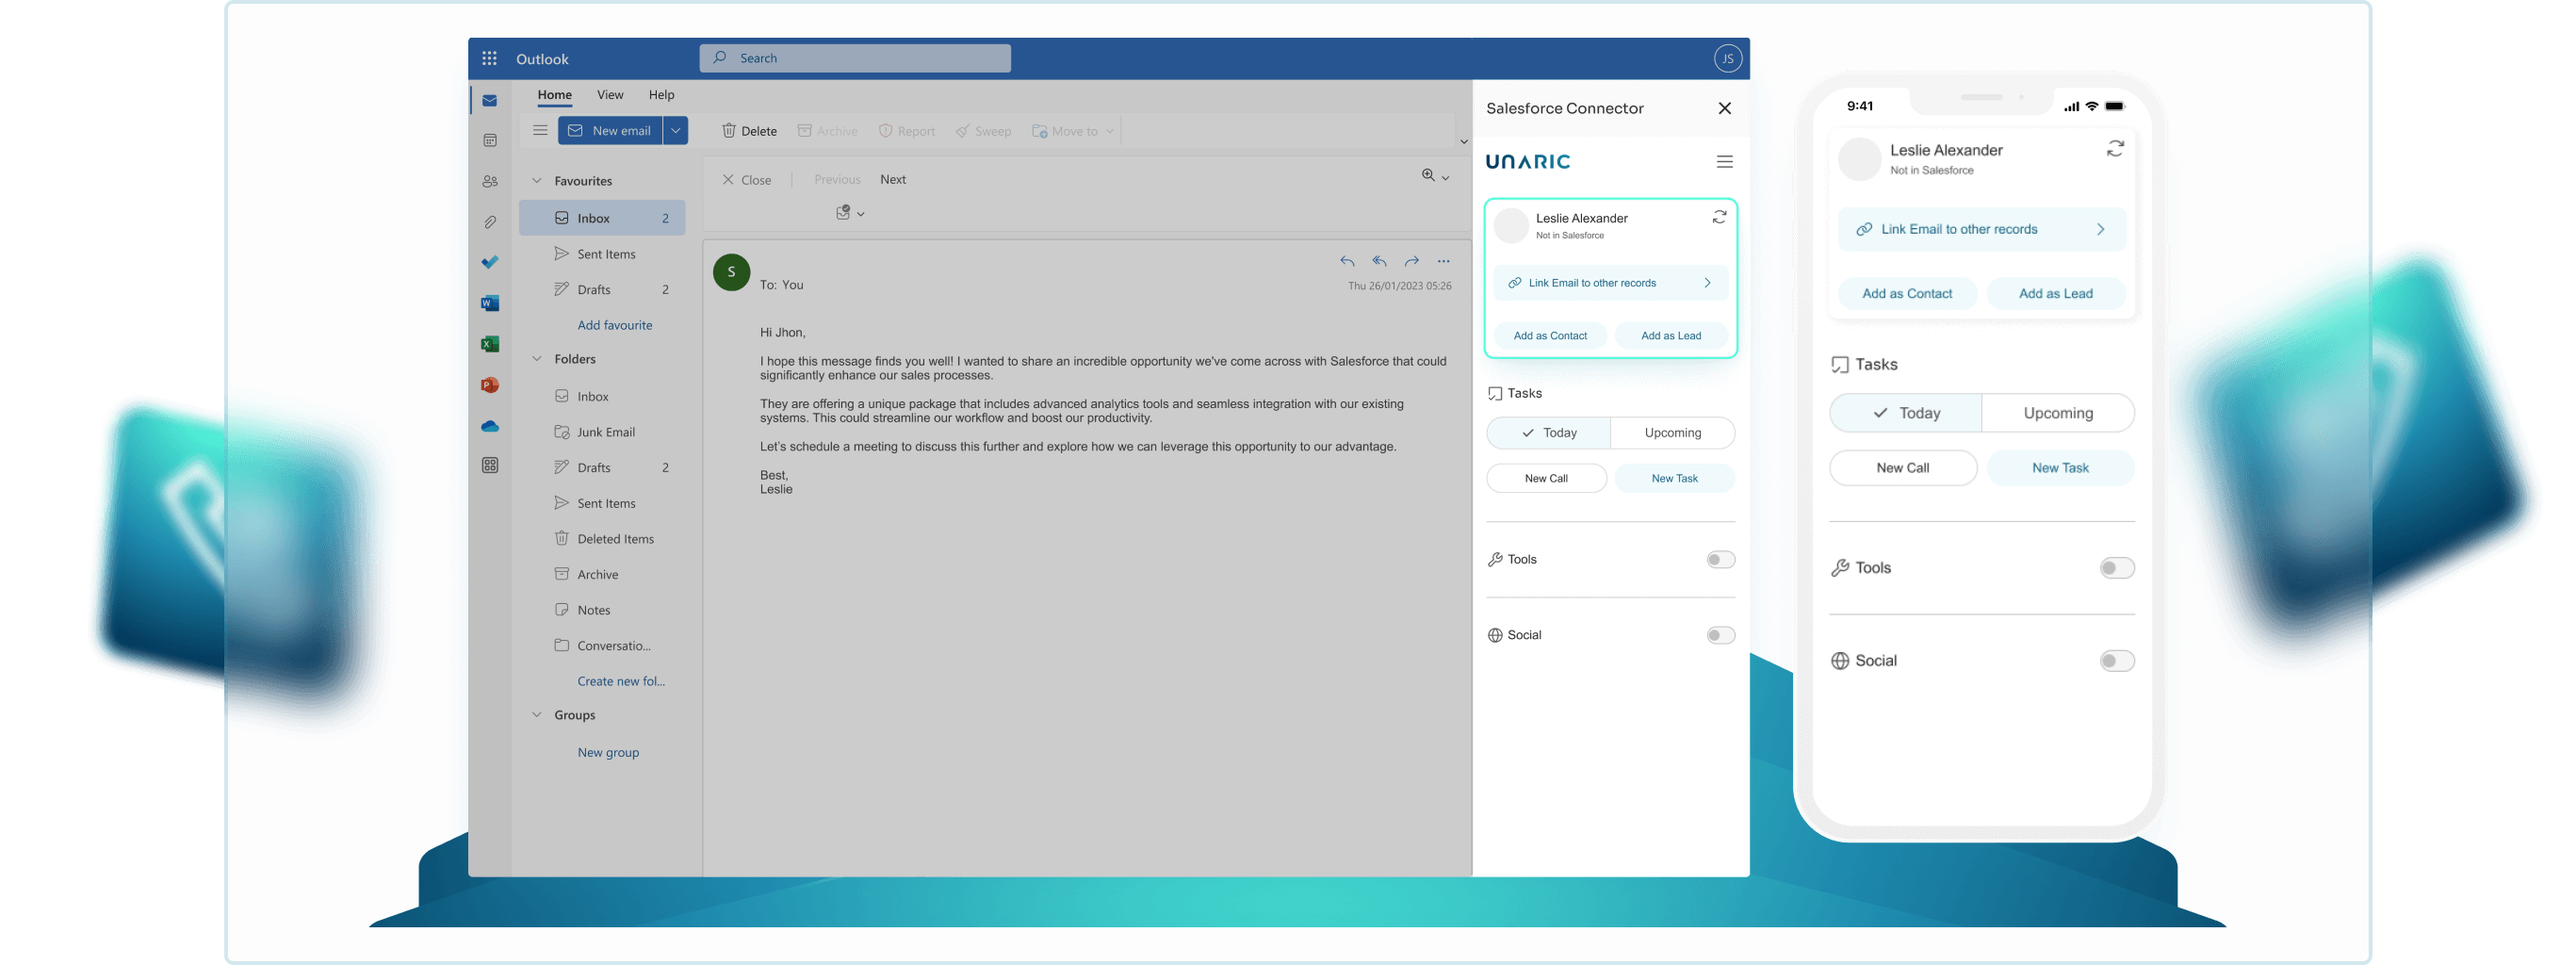Close the open email message
The image size is (2576, 965).
tap(746, 180)
